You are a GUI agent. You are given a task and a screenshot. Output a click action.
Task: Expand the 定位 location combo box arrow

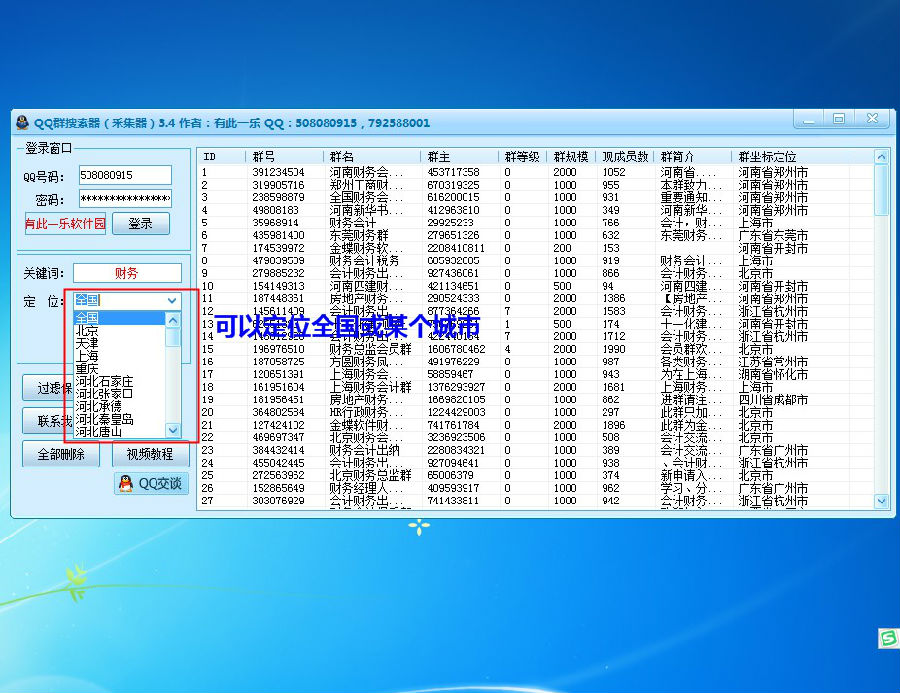click(x=172, y=300)
